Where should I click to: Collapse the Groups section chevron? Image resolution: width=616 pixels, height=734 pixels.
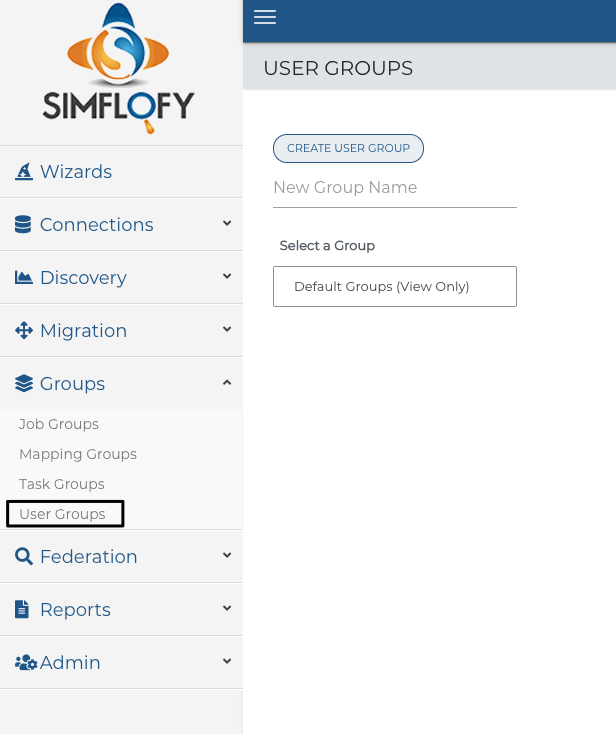coord(227,382)
